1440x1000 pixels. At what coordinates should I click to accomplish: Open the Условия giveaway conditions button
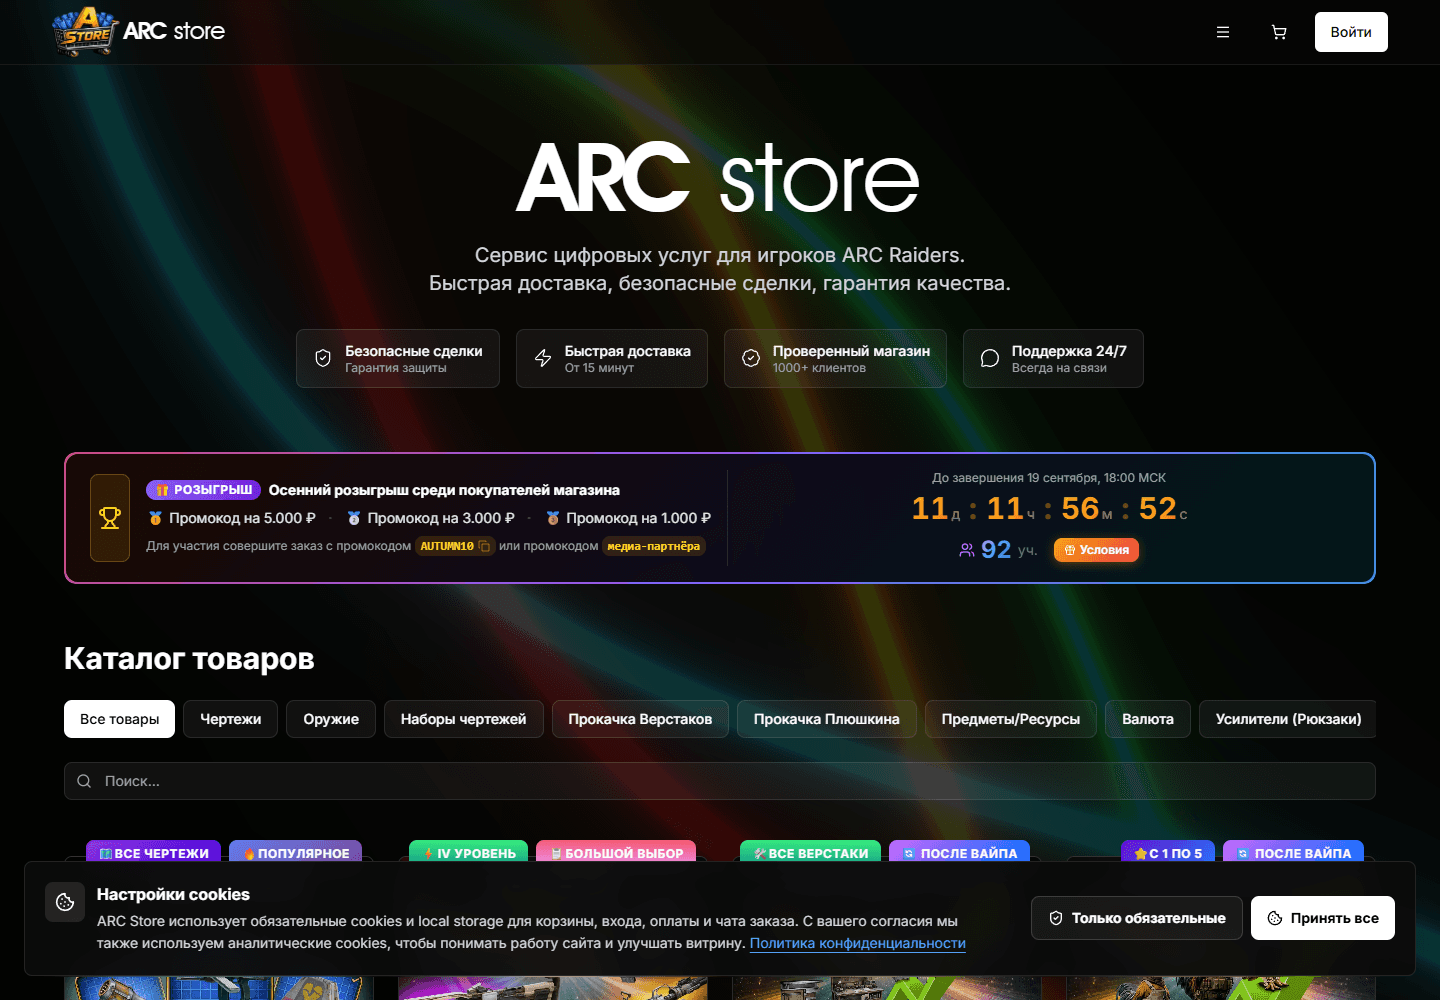[x=1096, y=550]
